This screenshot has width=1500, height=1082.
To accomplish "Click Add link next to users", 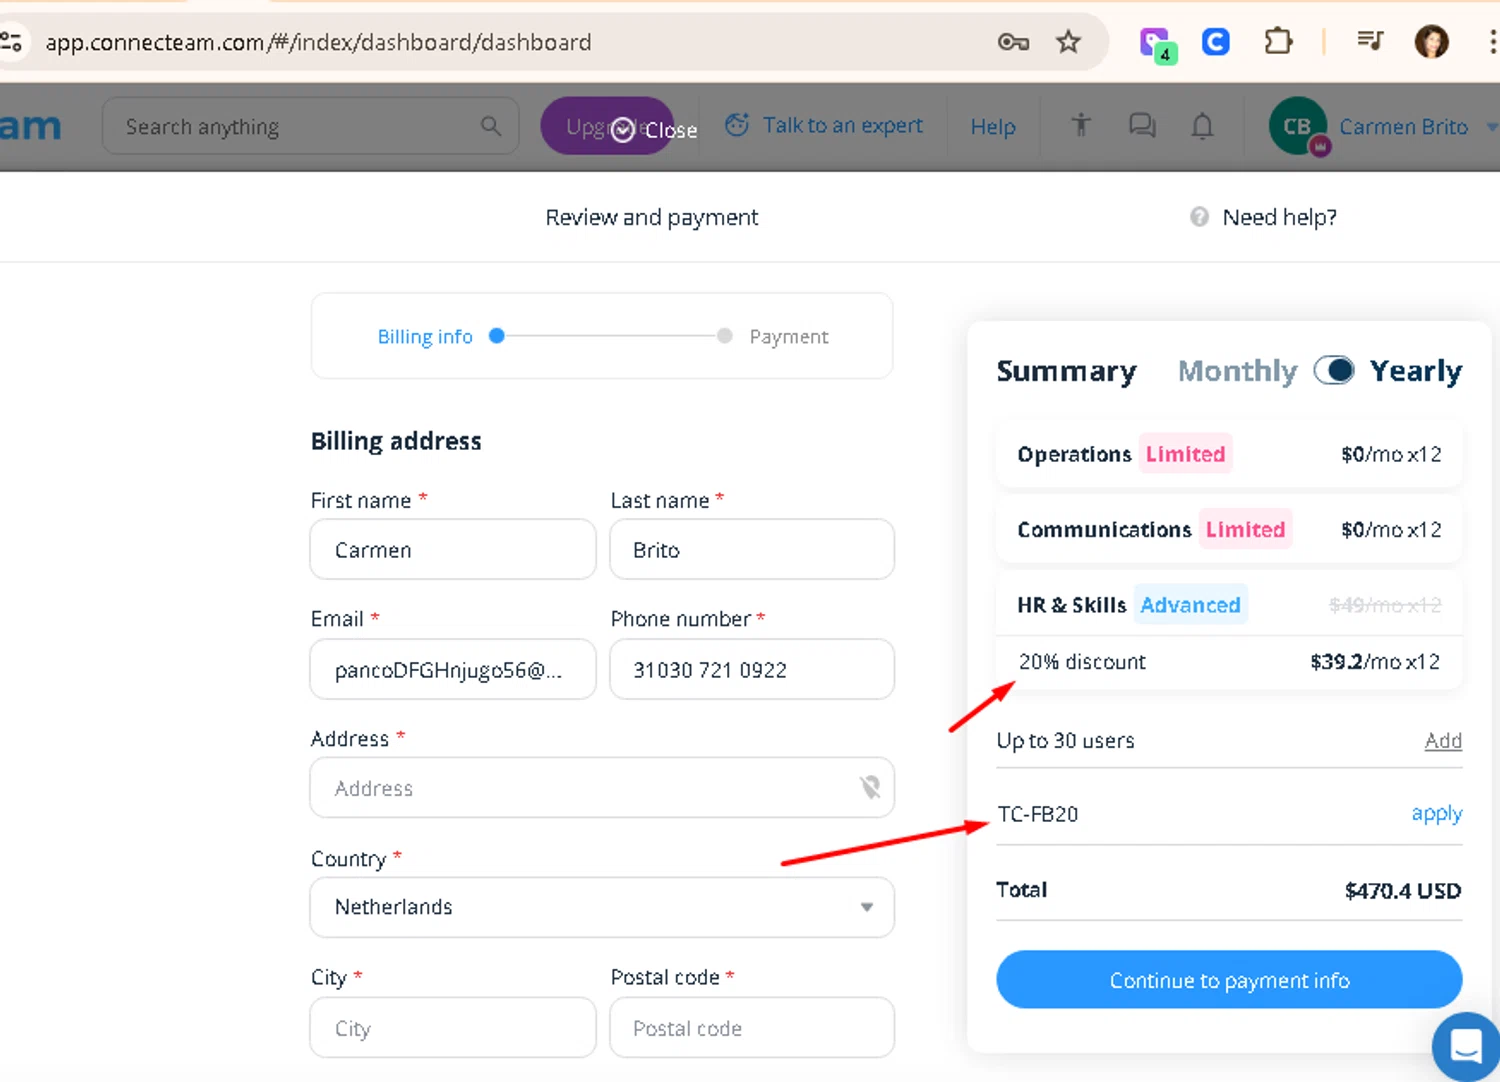I will pos(1443,741).
